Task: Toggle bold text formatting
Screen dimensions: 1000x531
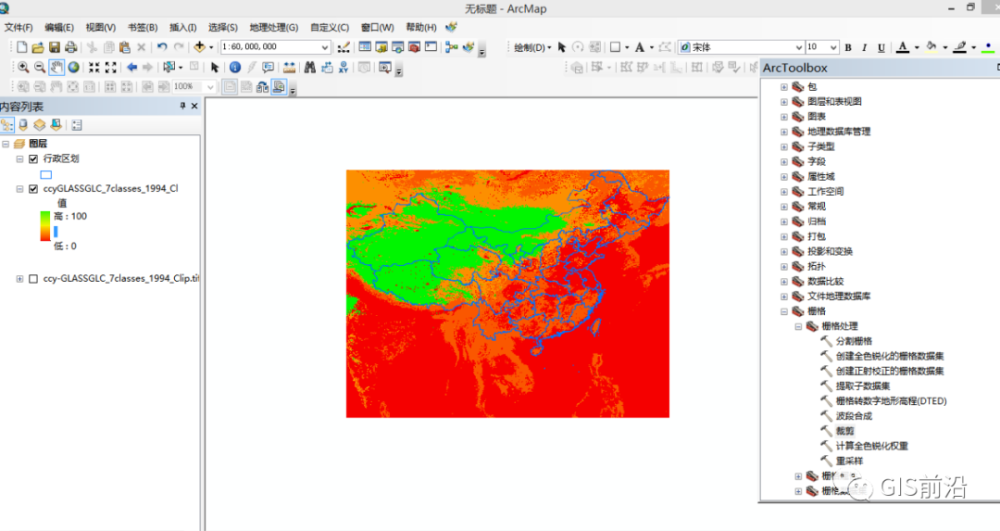Action: pyautogui.click(x=848, y=47)
